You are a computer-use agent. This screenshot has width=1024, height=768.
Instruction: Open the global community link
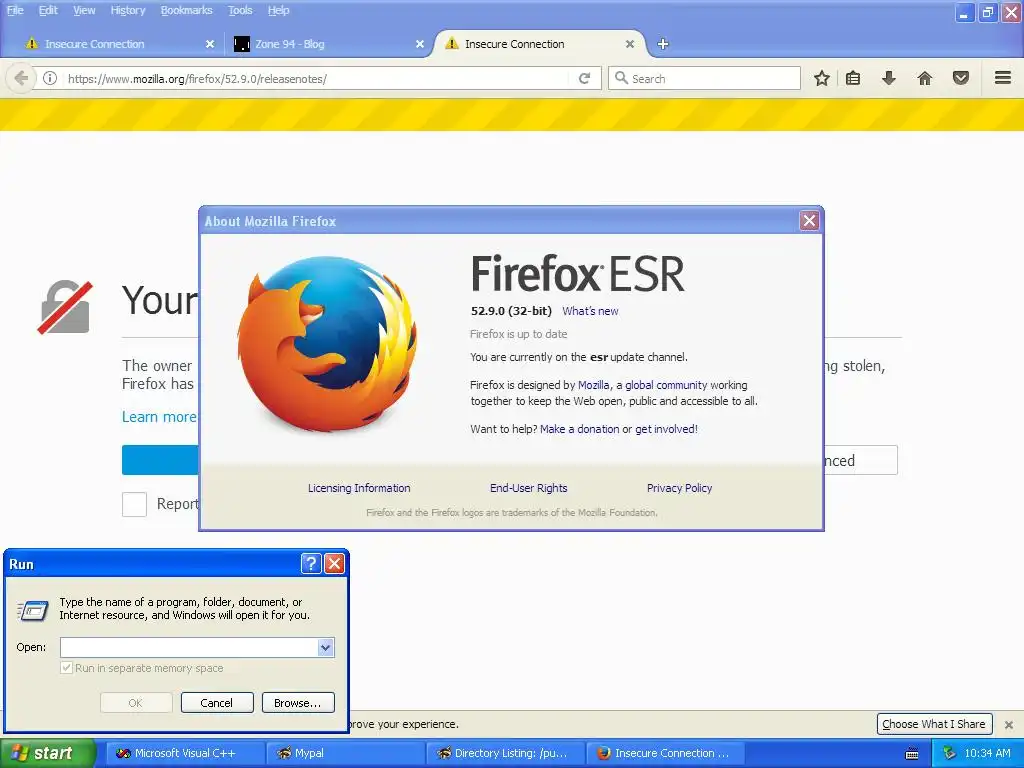[666, 385]
